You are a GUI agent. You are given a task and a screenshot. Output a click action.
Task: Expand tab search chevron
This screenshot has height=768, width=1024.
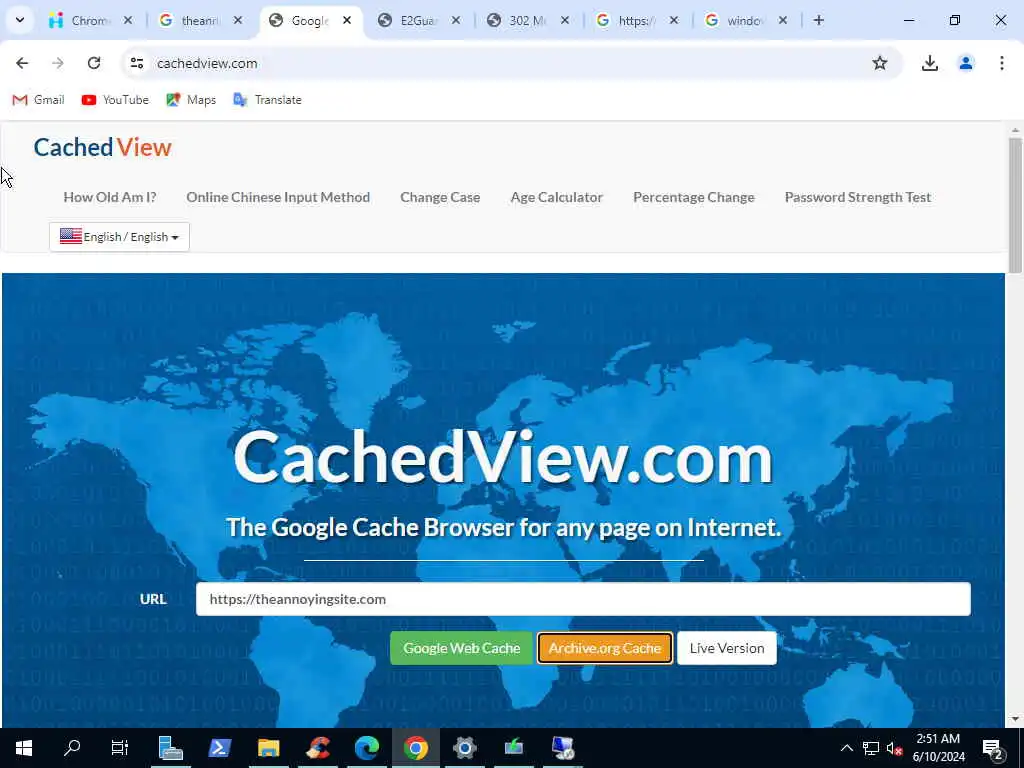(20, 20)
